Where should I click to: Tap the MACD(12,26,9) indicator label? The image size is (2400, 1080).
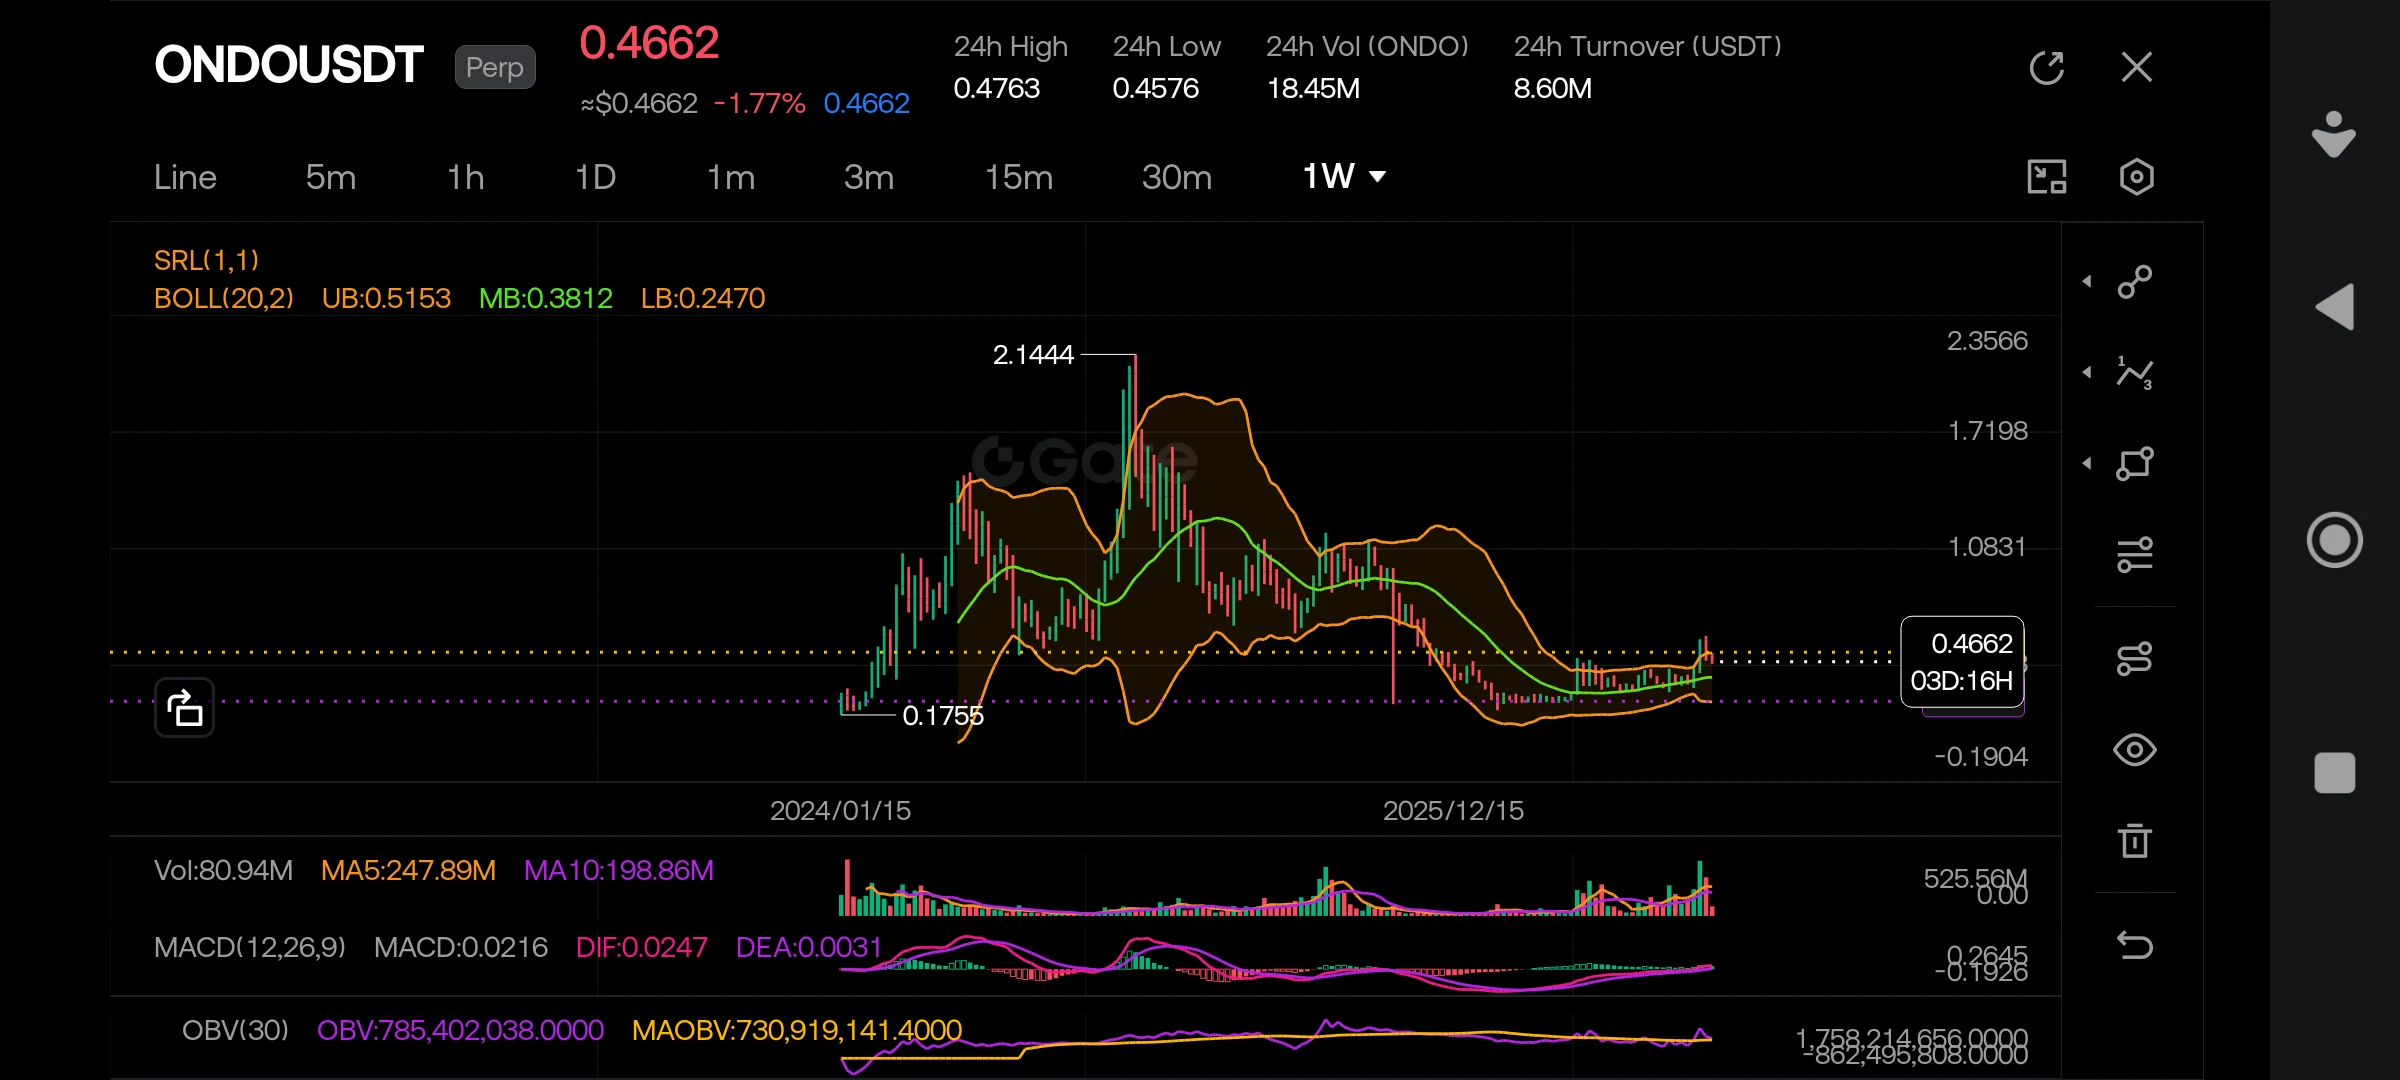tap(250, 947)
